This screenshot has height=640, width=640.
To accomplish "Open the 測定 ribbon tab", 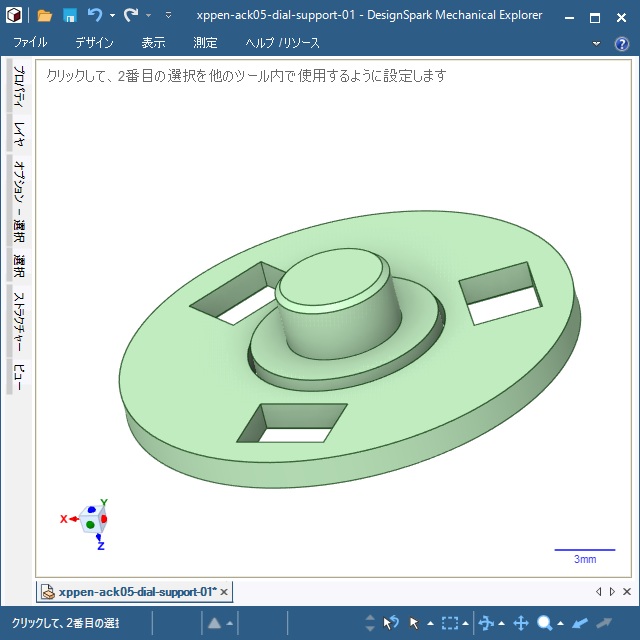I will click(205, 43).
